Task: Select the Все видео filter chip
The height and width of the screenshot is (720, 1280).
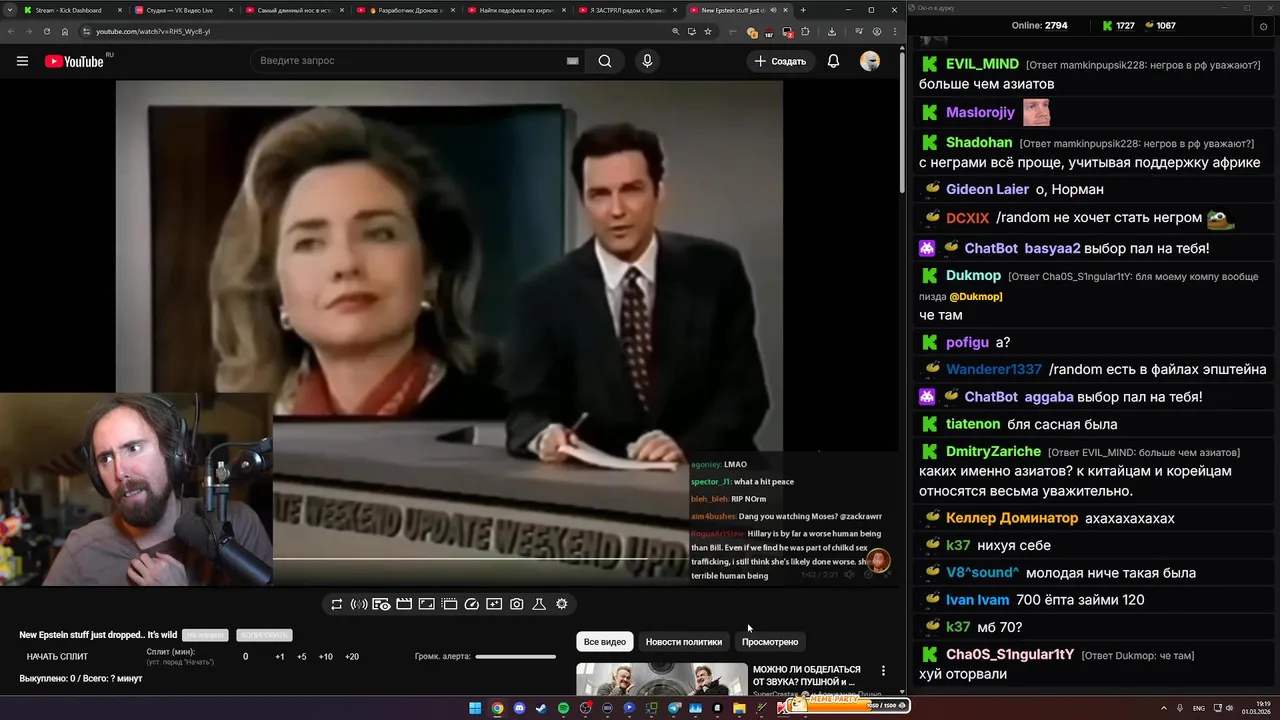Action: click(x=605, y=642)
